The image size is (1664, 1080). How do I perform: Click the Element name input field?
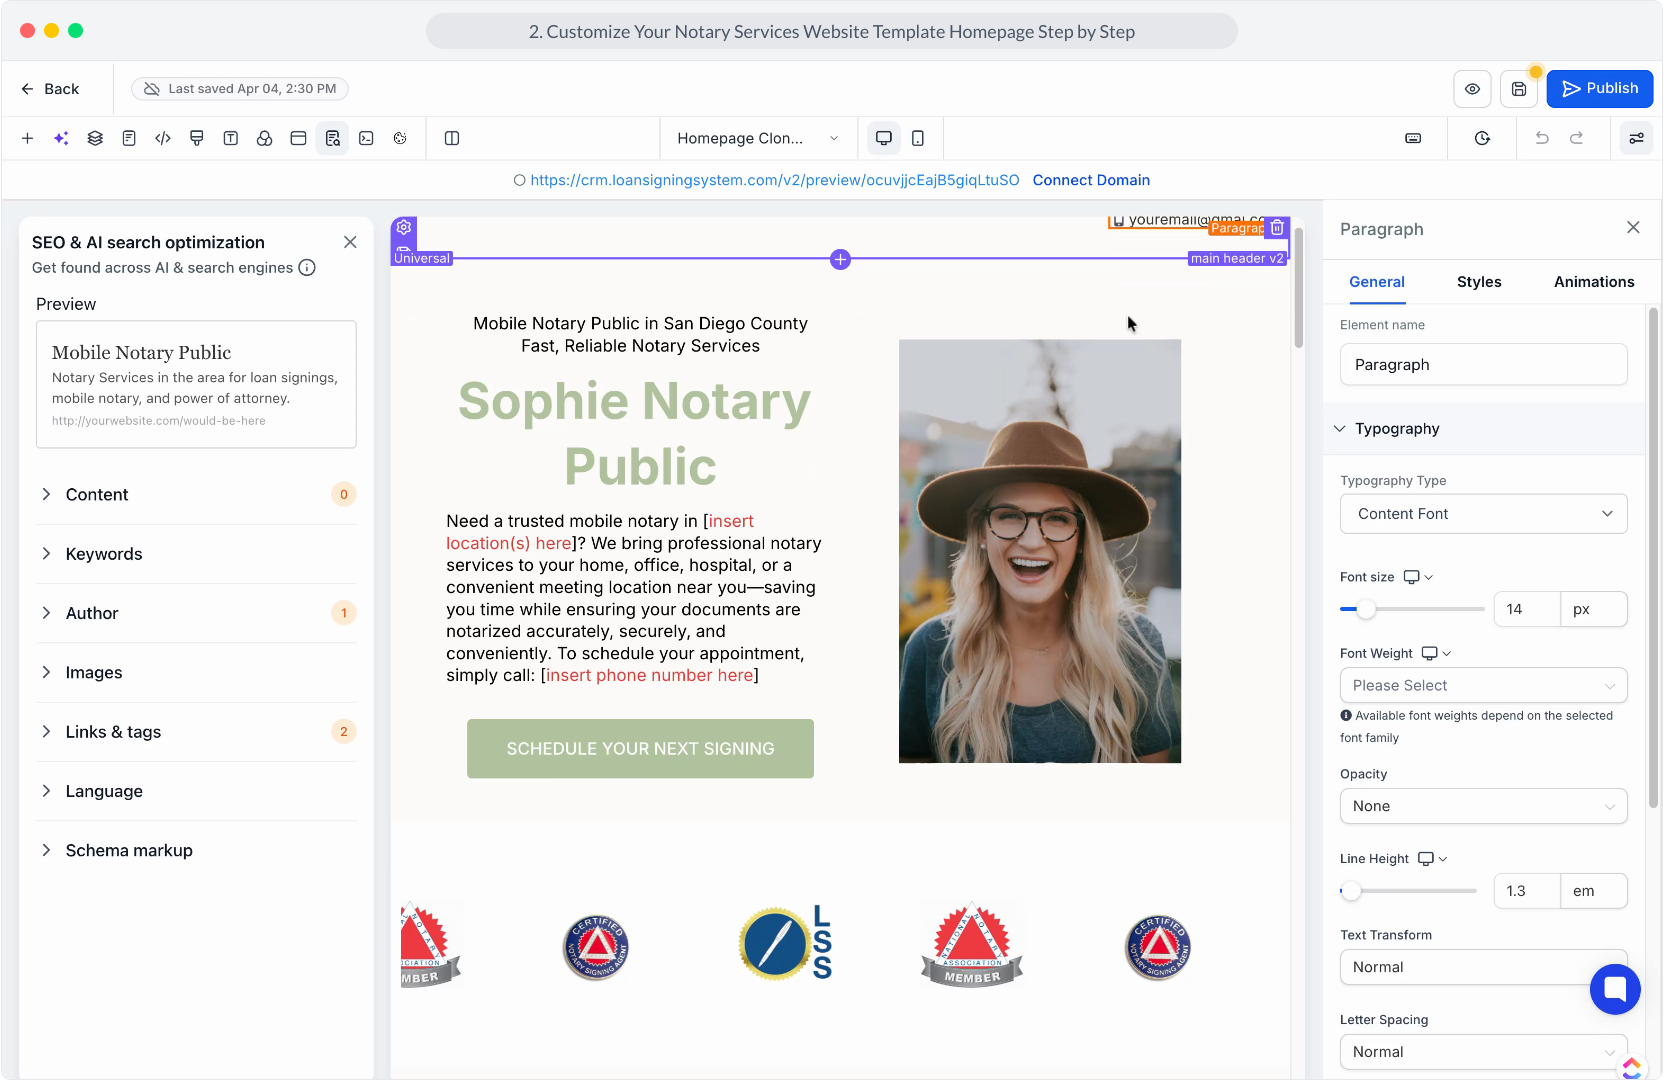(x=1483, y=365)
